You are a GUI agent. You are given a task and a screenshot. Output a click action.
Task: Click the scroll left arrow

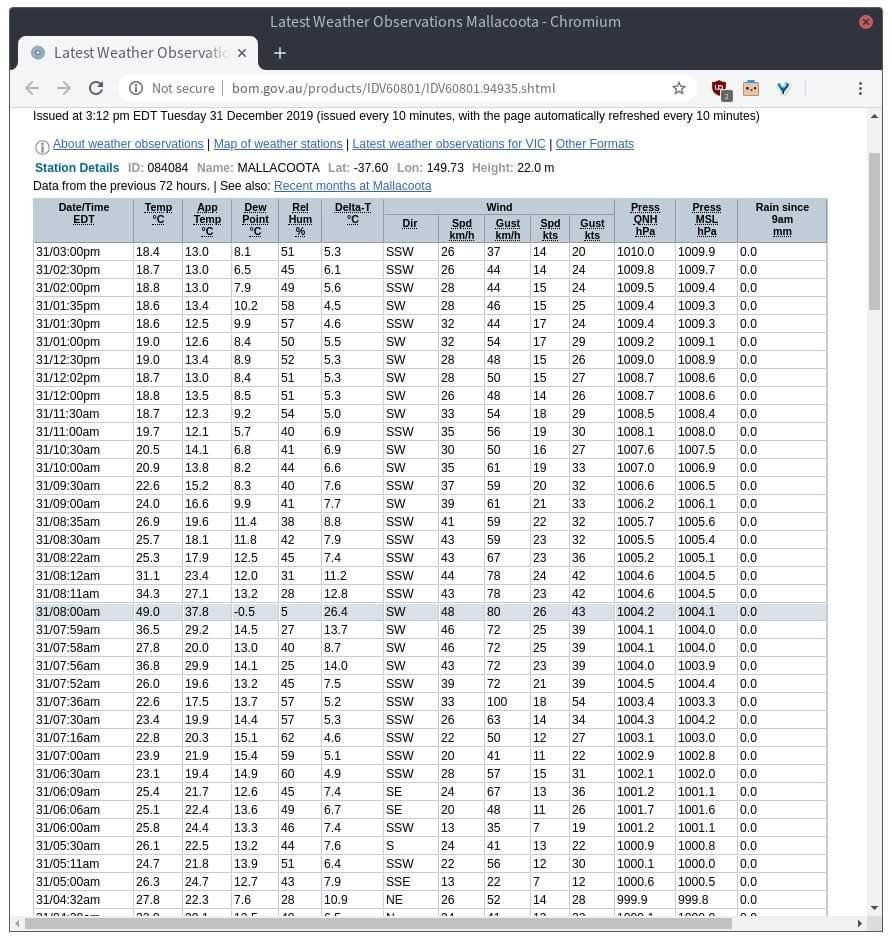click(x=17, y=924)
